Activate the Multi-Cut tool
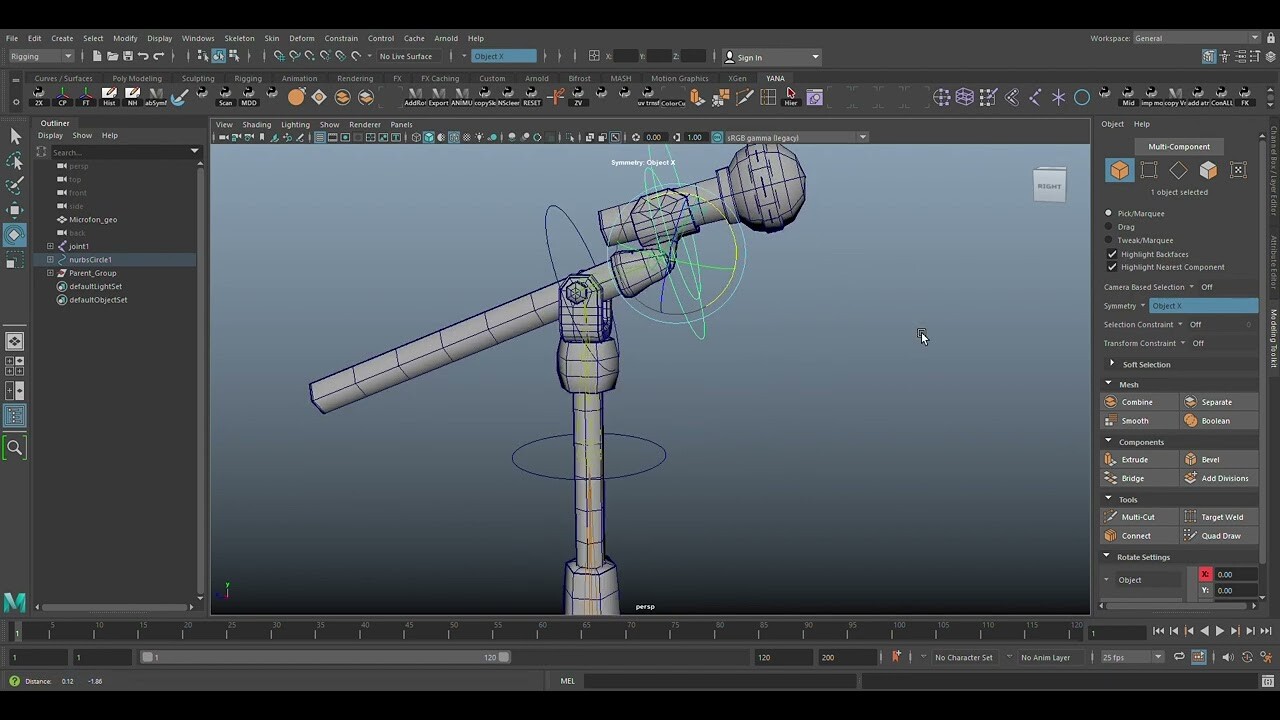 [x=1137, y=516]
